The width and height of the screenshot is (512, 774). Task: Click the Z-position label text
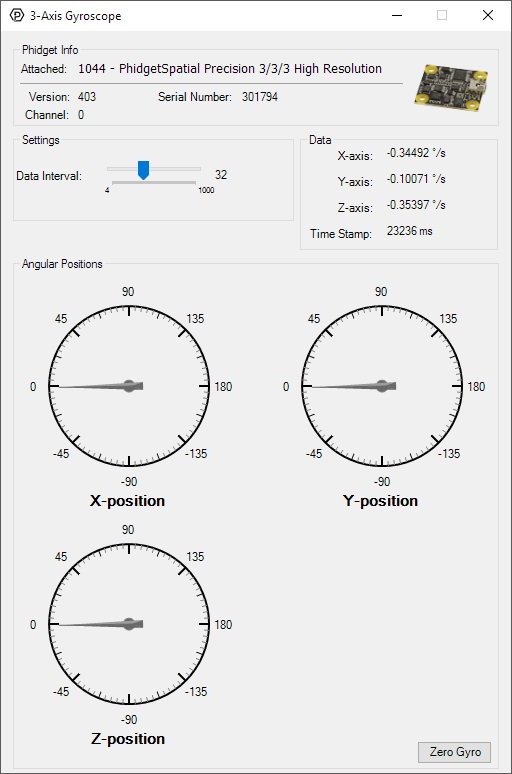click(x=128, y=738)
